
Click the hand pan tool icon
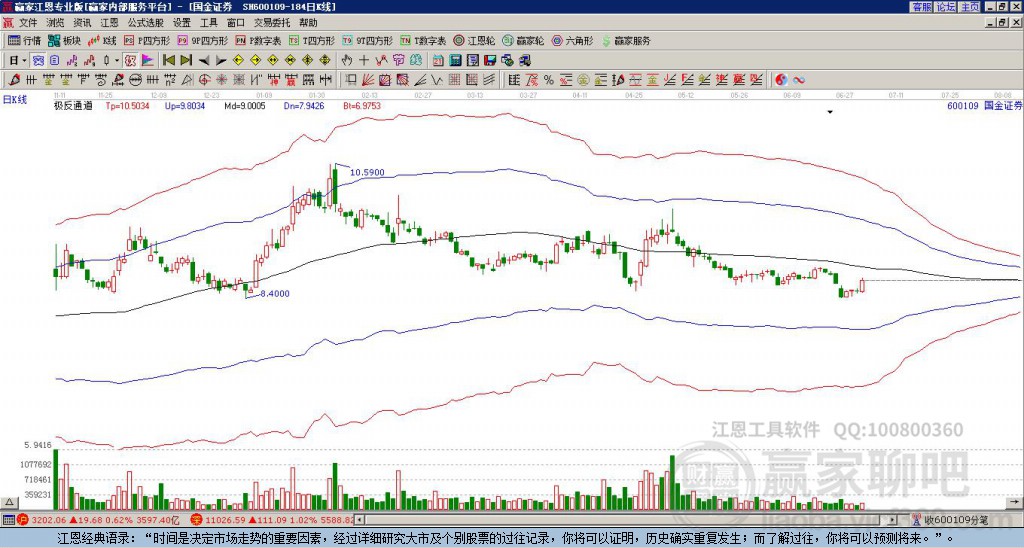click(347, 61)
